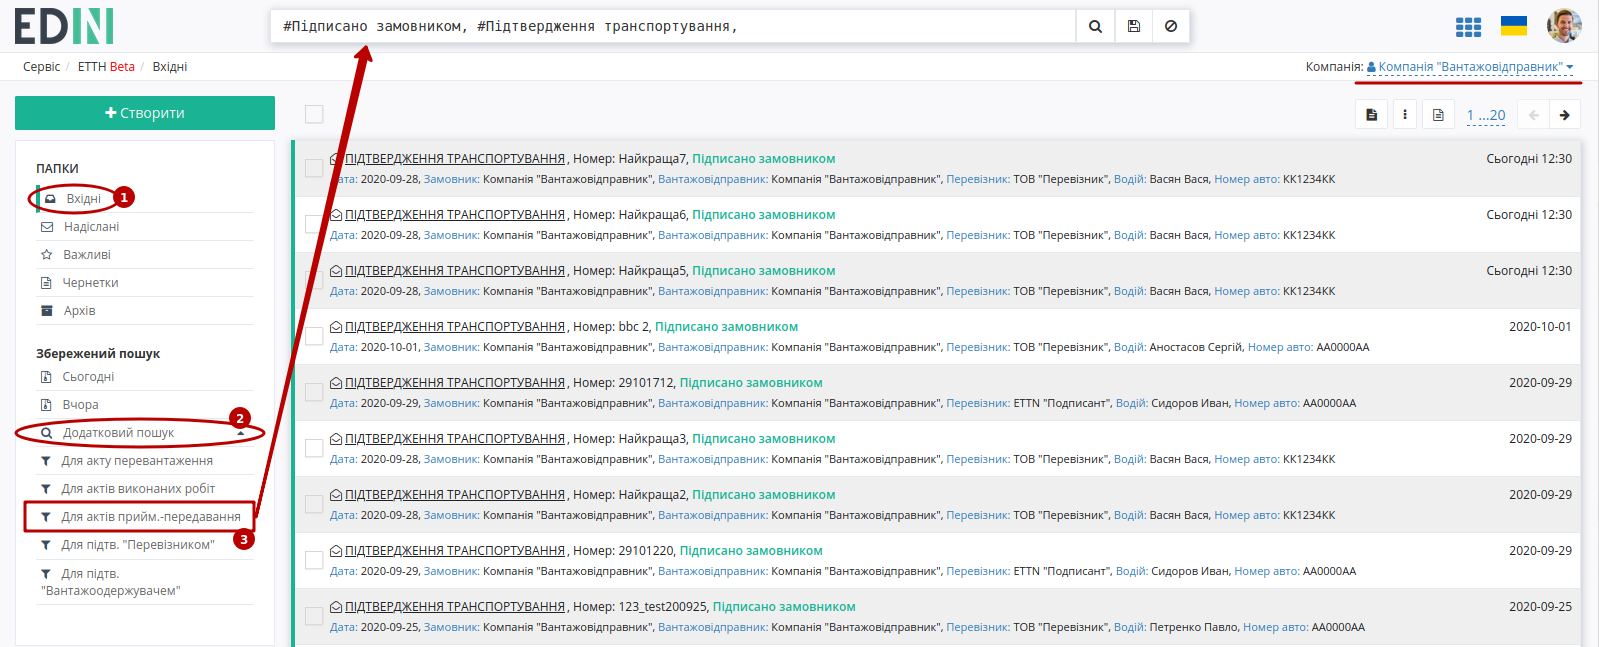Open the Архів folder

pos(79,311)
